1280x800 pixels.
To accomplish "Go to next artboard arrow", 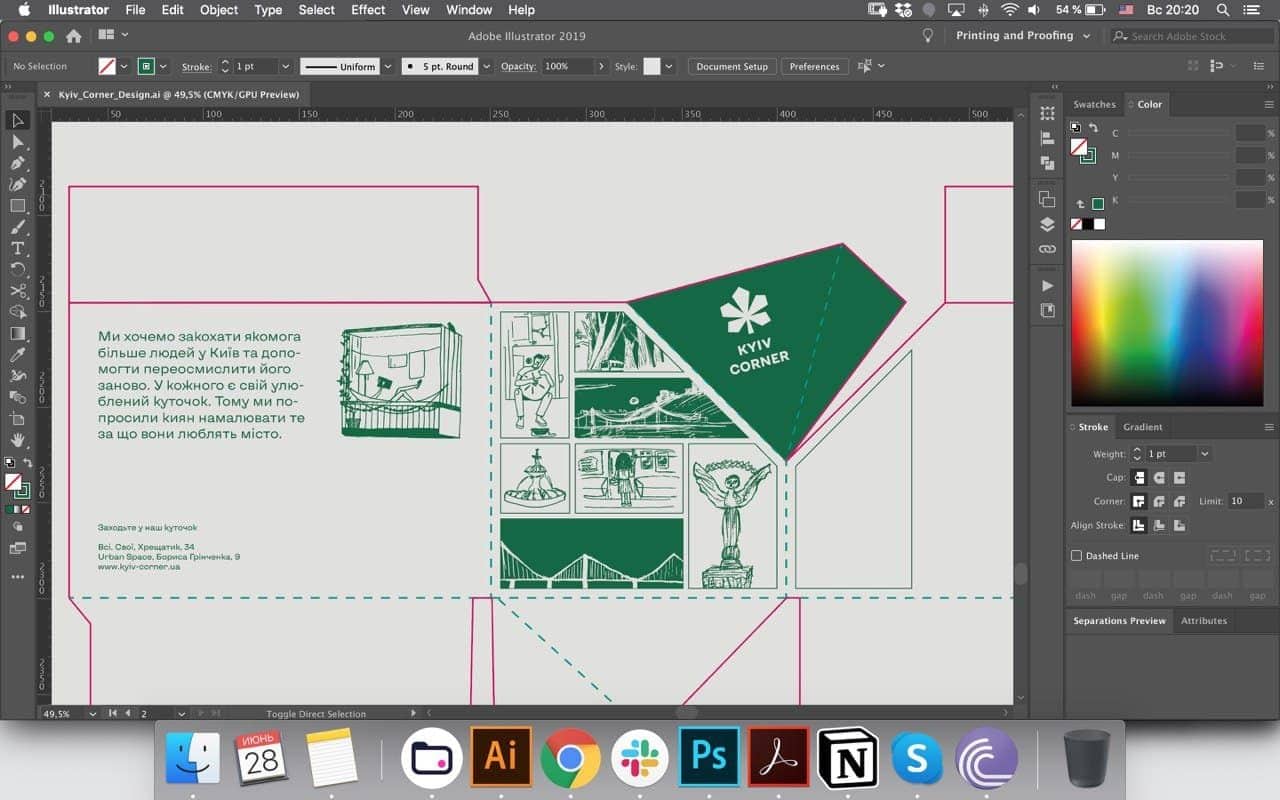I will (x=201, y=714).
